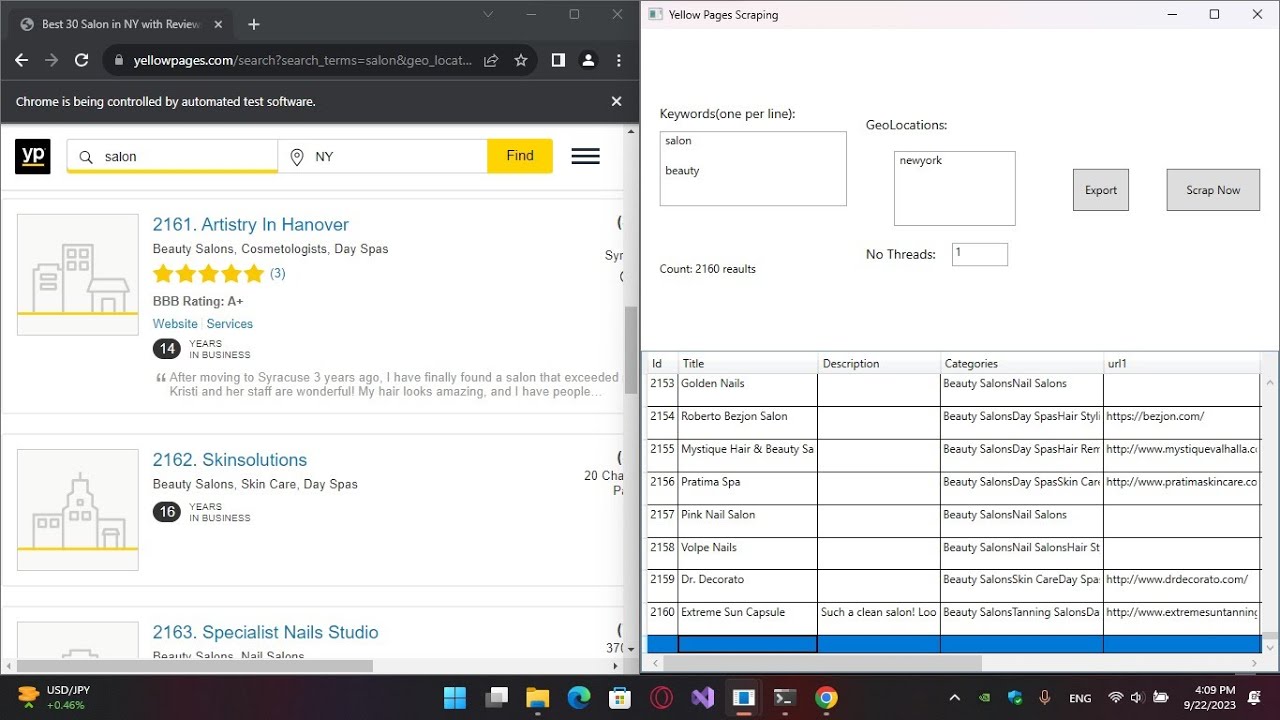Show hidden system tray icons
This screenshot has width=1280, height=720.
tap(954, 698)
